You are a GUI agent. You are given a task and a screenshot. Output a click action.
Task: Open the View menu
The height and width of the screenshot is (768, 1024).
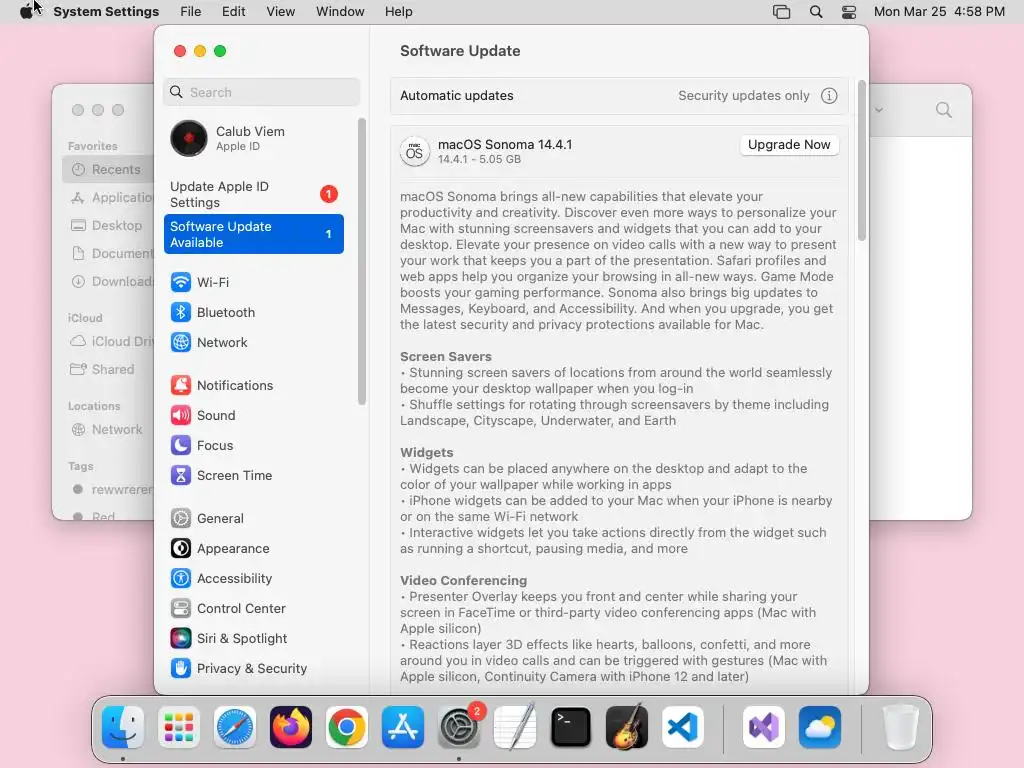pyautogui.click(x=281, y=12)
